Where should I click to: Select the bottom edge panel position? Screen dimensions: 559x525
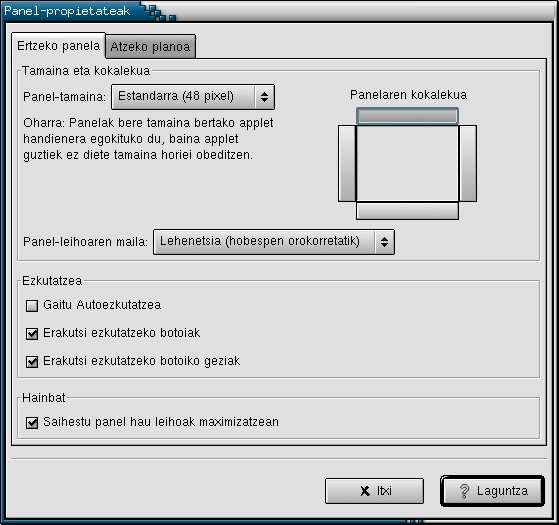pyautogui.click(x=407, y=211)
